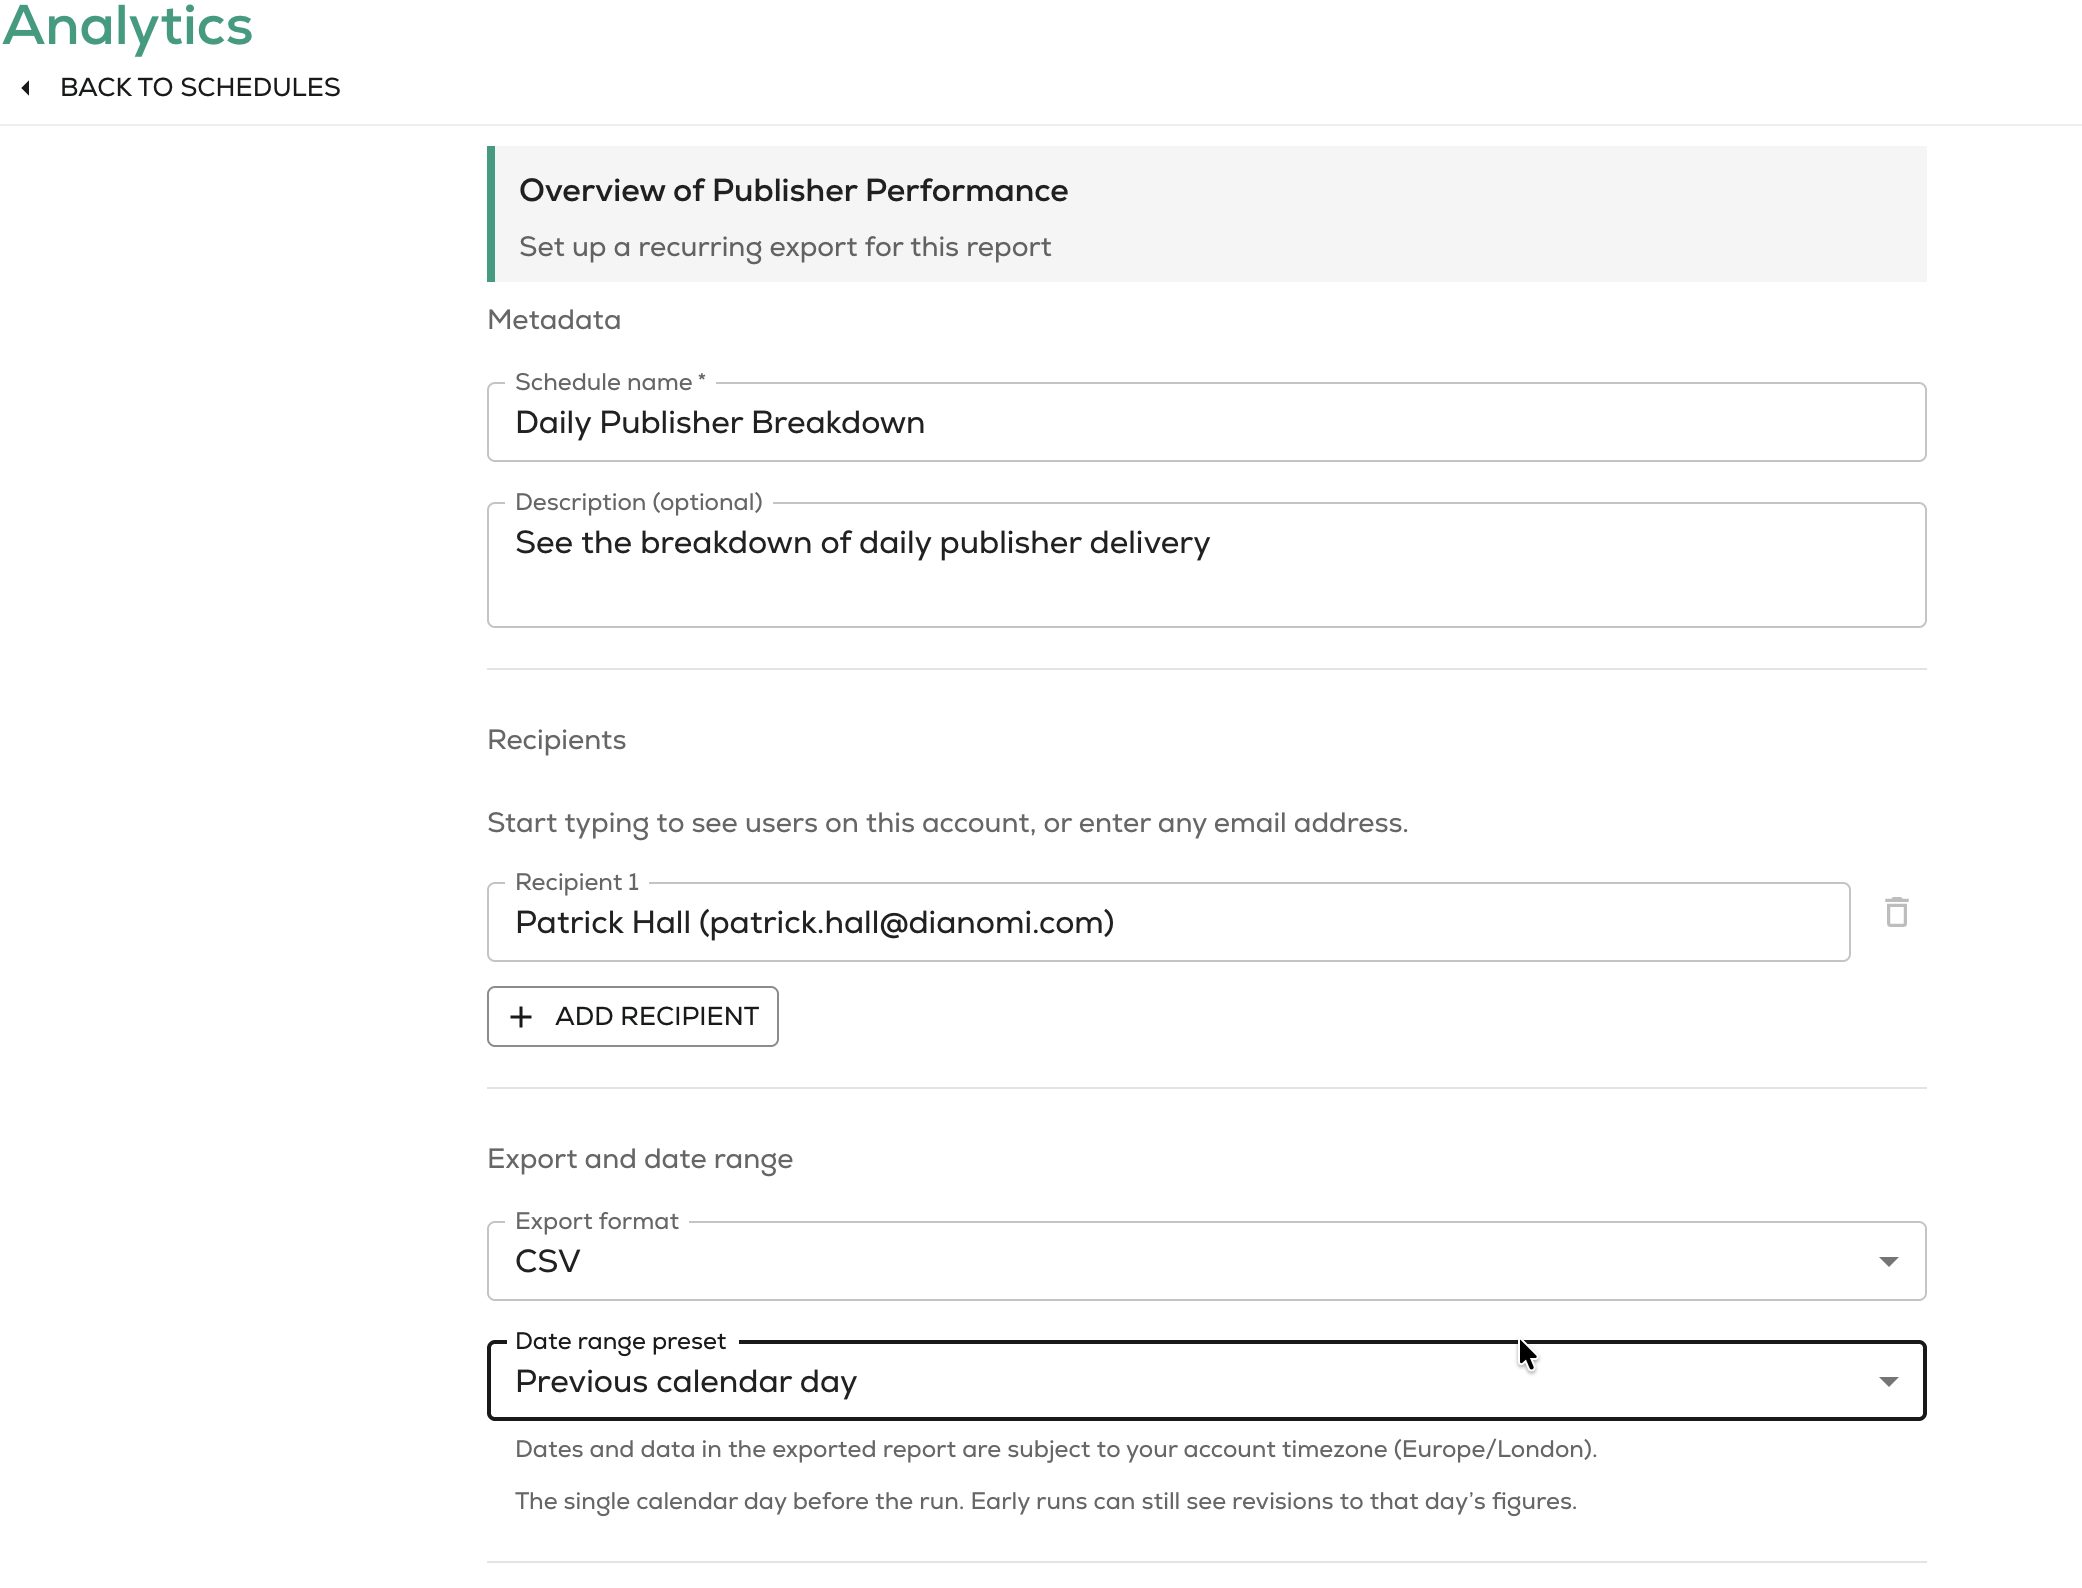2082x1588 pixels.
Task: Select the Overview of Publisher Performance heading
Action: coord(793,191)
